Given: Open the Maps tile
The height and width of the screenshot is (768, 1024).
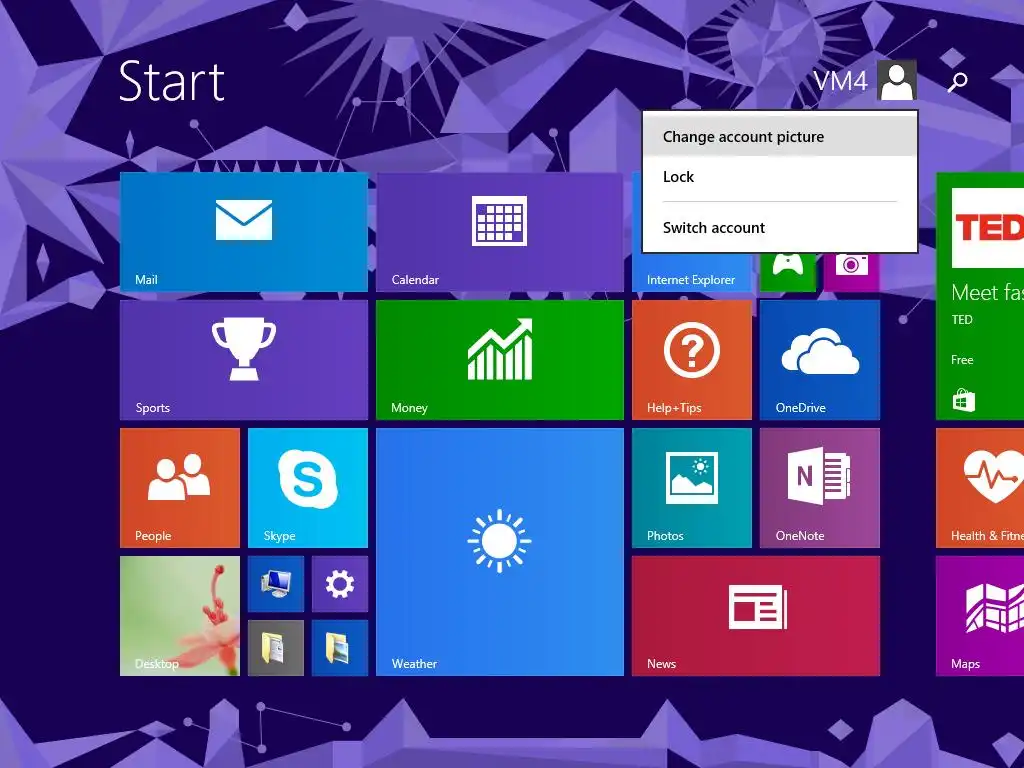Looking at the screenshot, I should pos(980,616).
